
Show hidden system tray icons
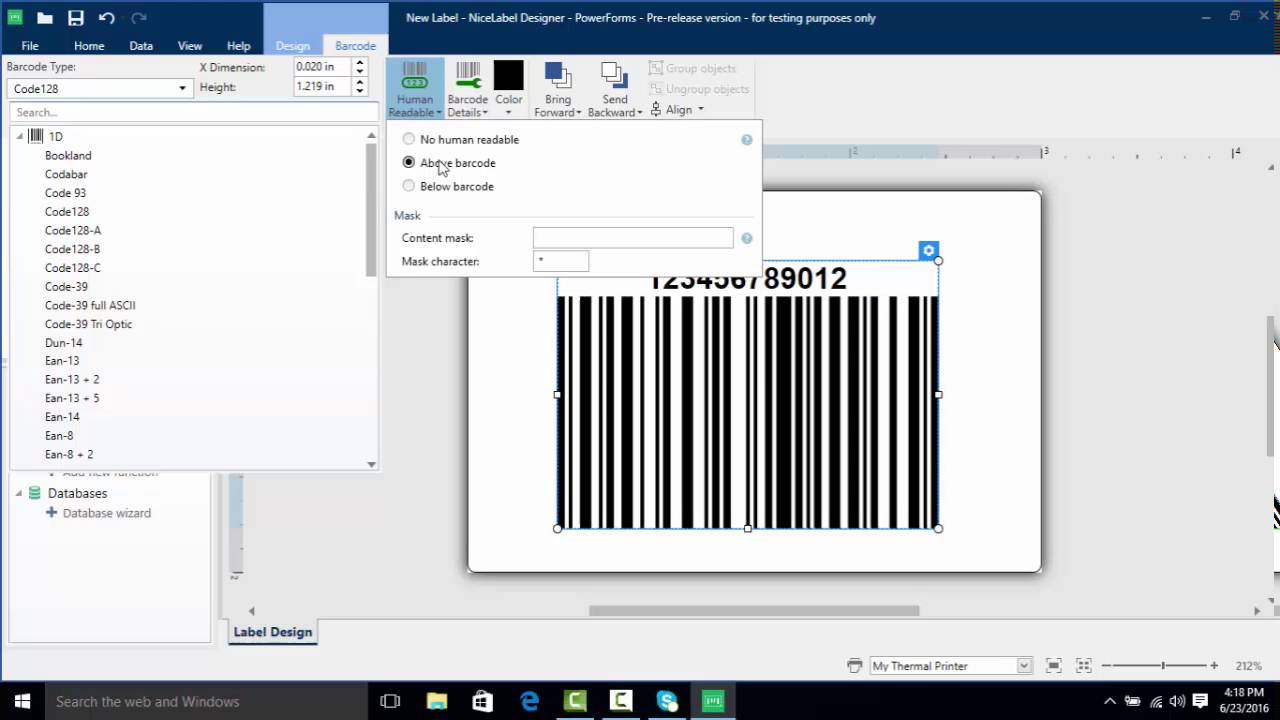point(1110,701)
